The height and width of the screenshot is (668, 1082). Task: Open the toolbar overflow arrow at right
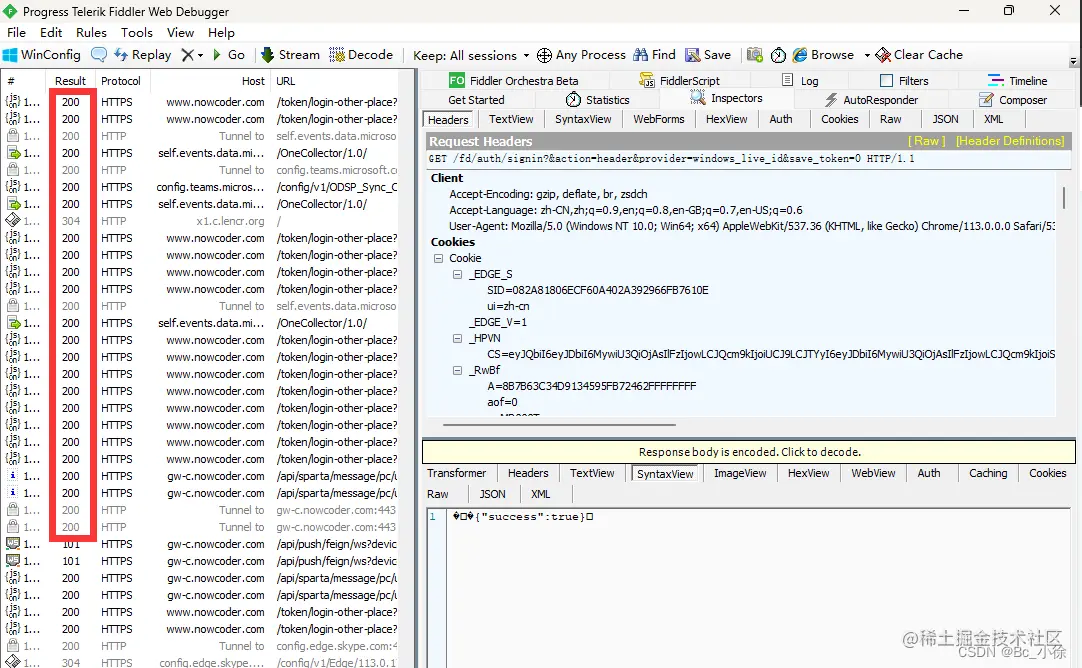1073,61
